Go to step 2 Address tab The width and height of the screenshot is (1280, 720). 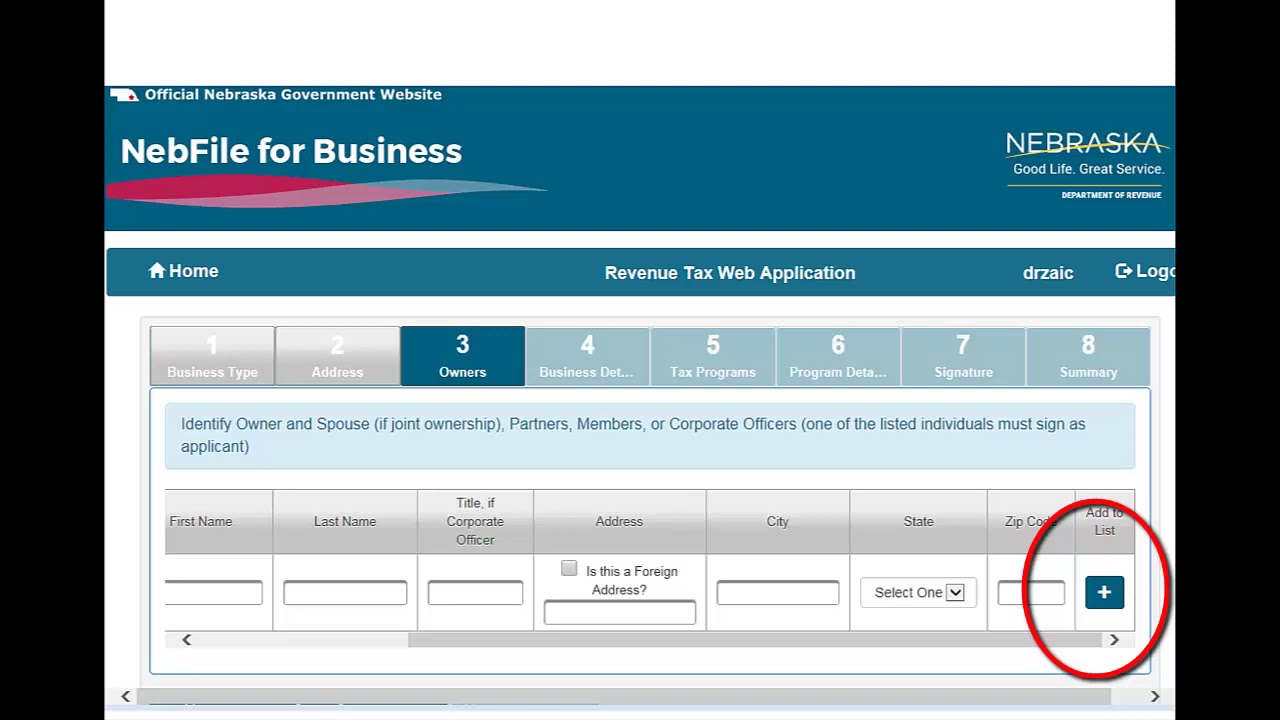(337, 356)
